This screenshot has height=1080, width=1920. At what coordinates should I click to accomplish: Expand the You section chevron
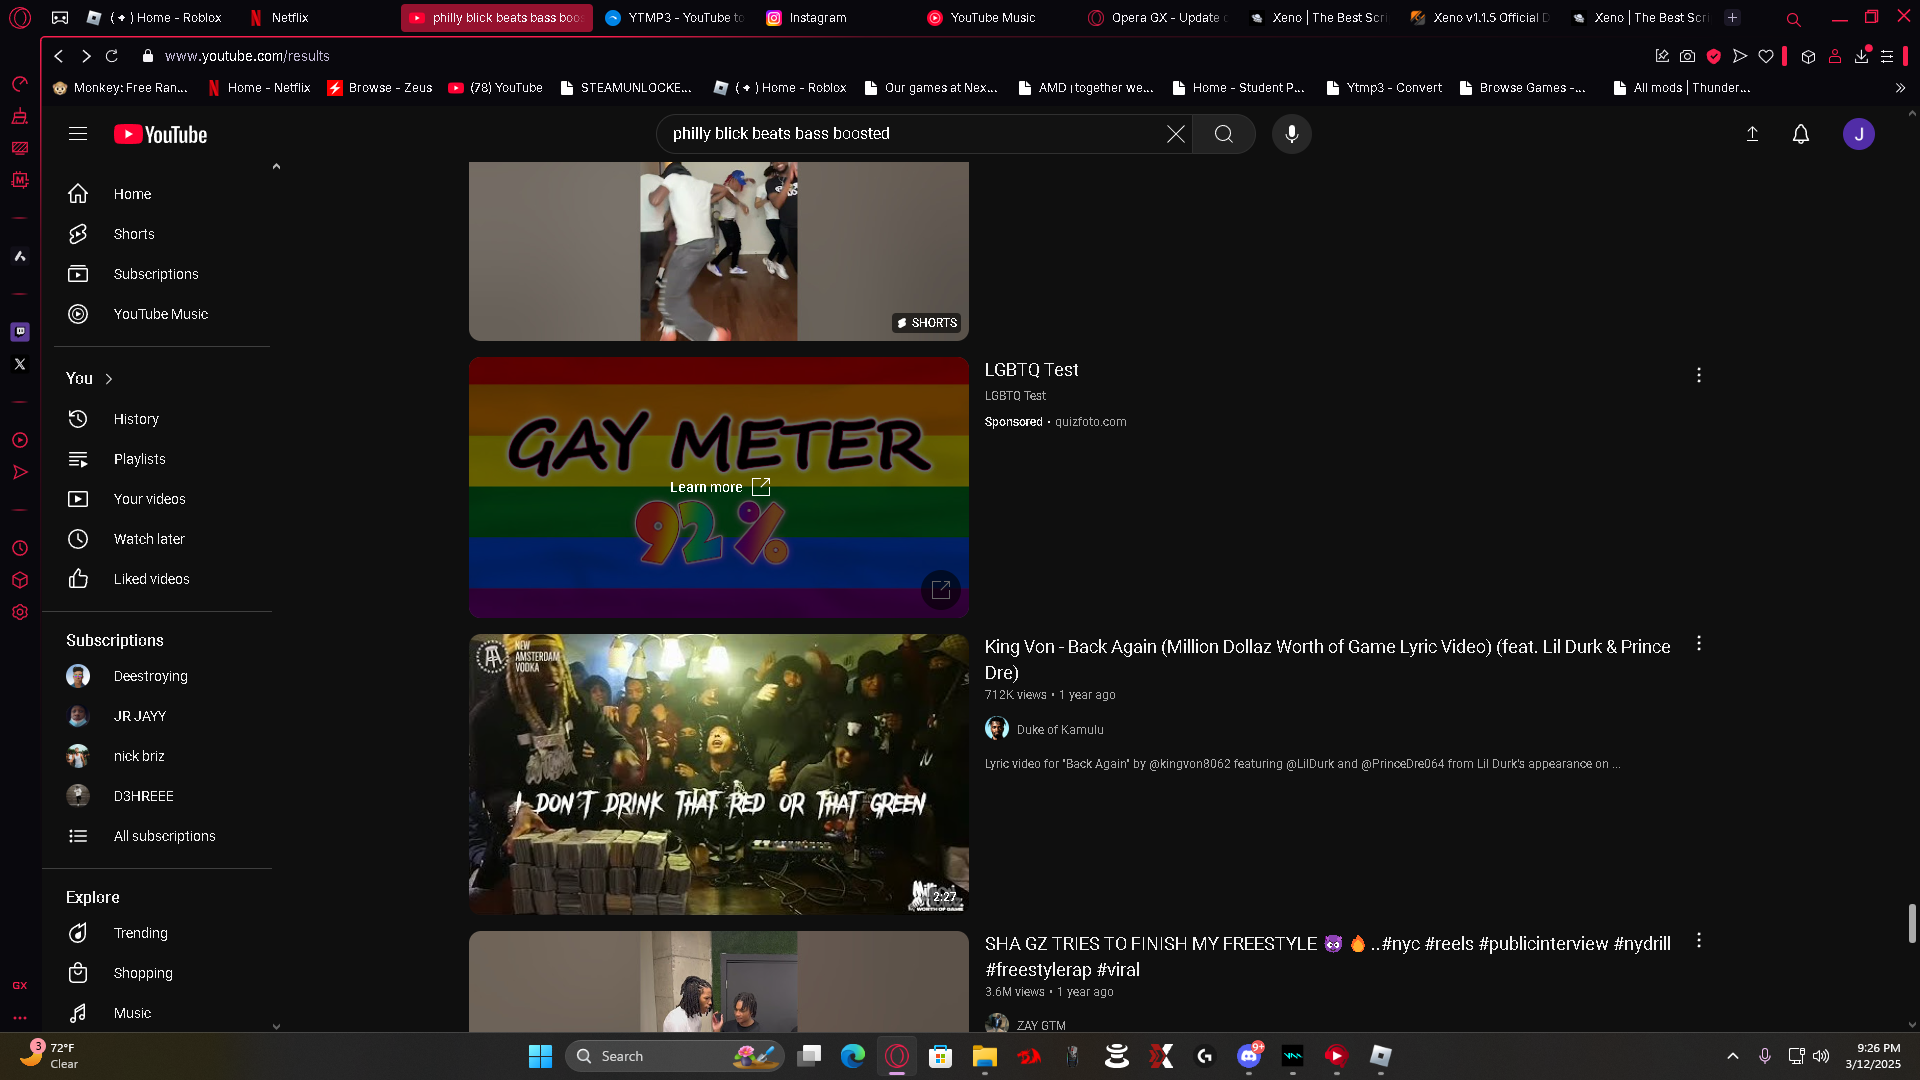coord(109,379)
